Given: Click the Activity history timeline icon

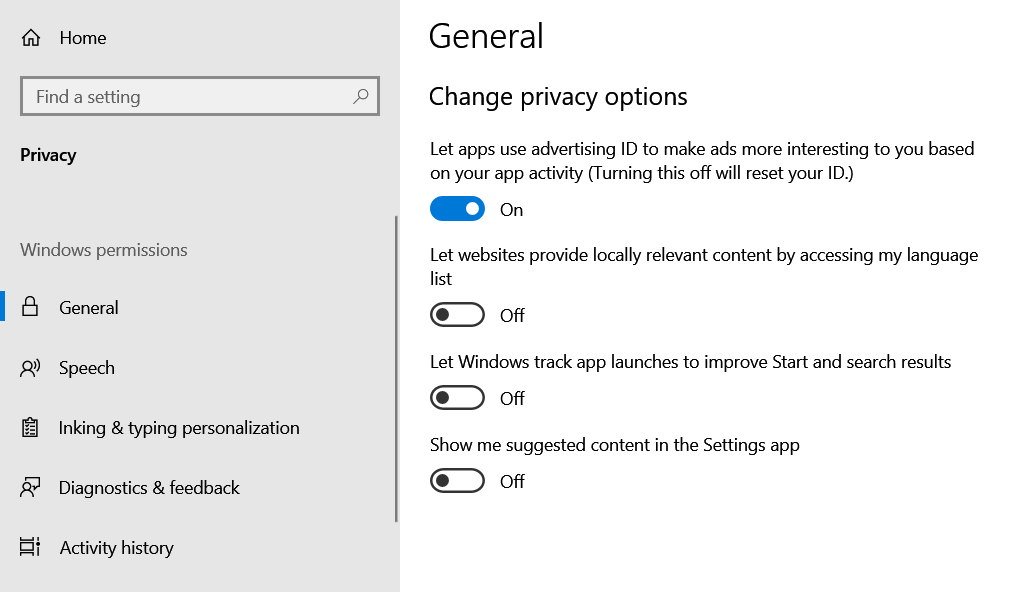Looking at the screenshot, I should pyautogui.click(x=30, y=548).
